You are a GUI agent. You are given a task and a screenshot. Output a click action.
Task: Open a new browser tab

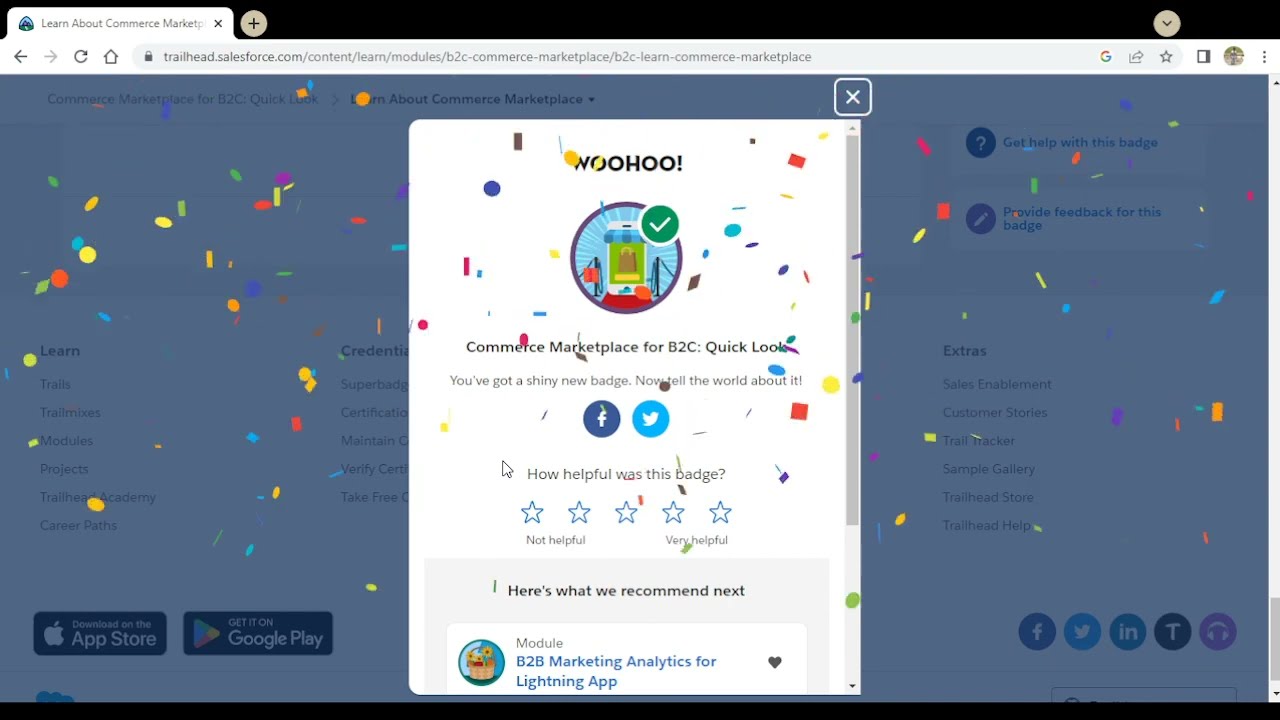[x=254, y=23]
